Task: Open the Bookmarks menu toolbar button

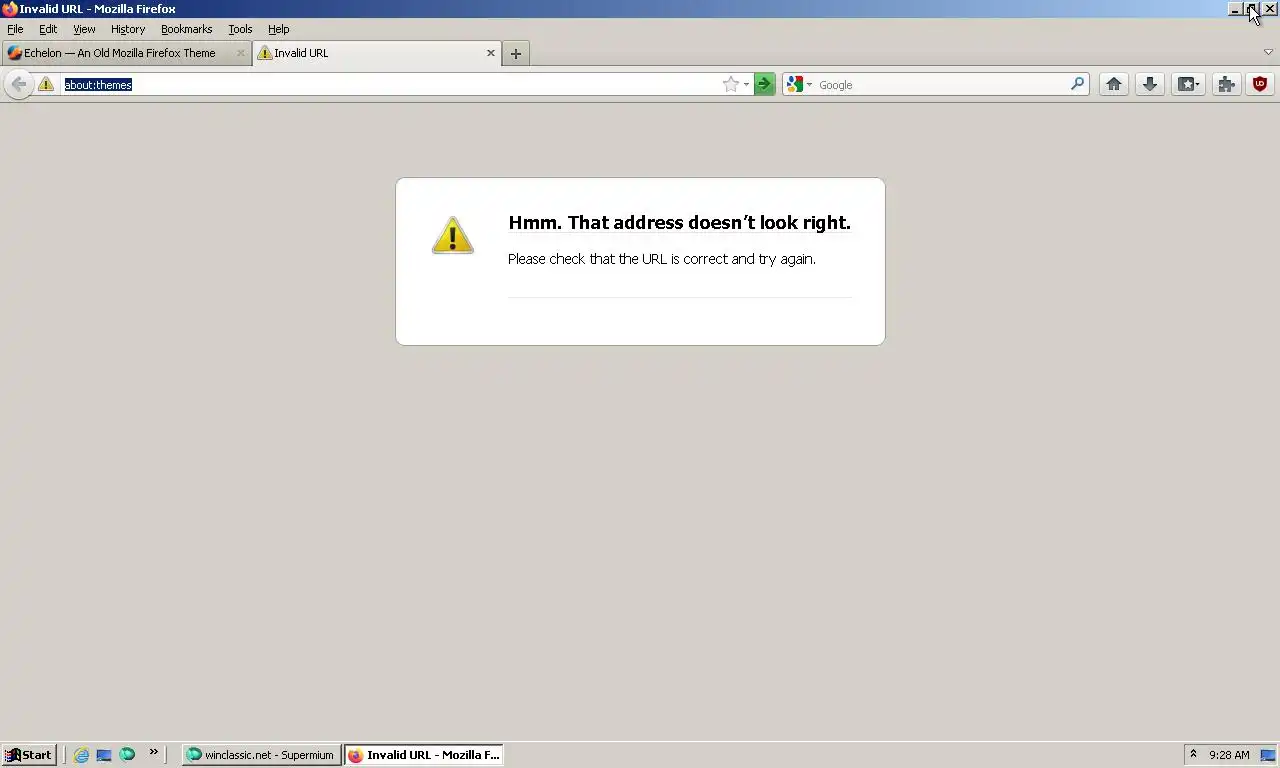Action: pyautogui.click(x=1188, y=84)
